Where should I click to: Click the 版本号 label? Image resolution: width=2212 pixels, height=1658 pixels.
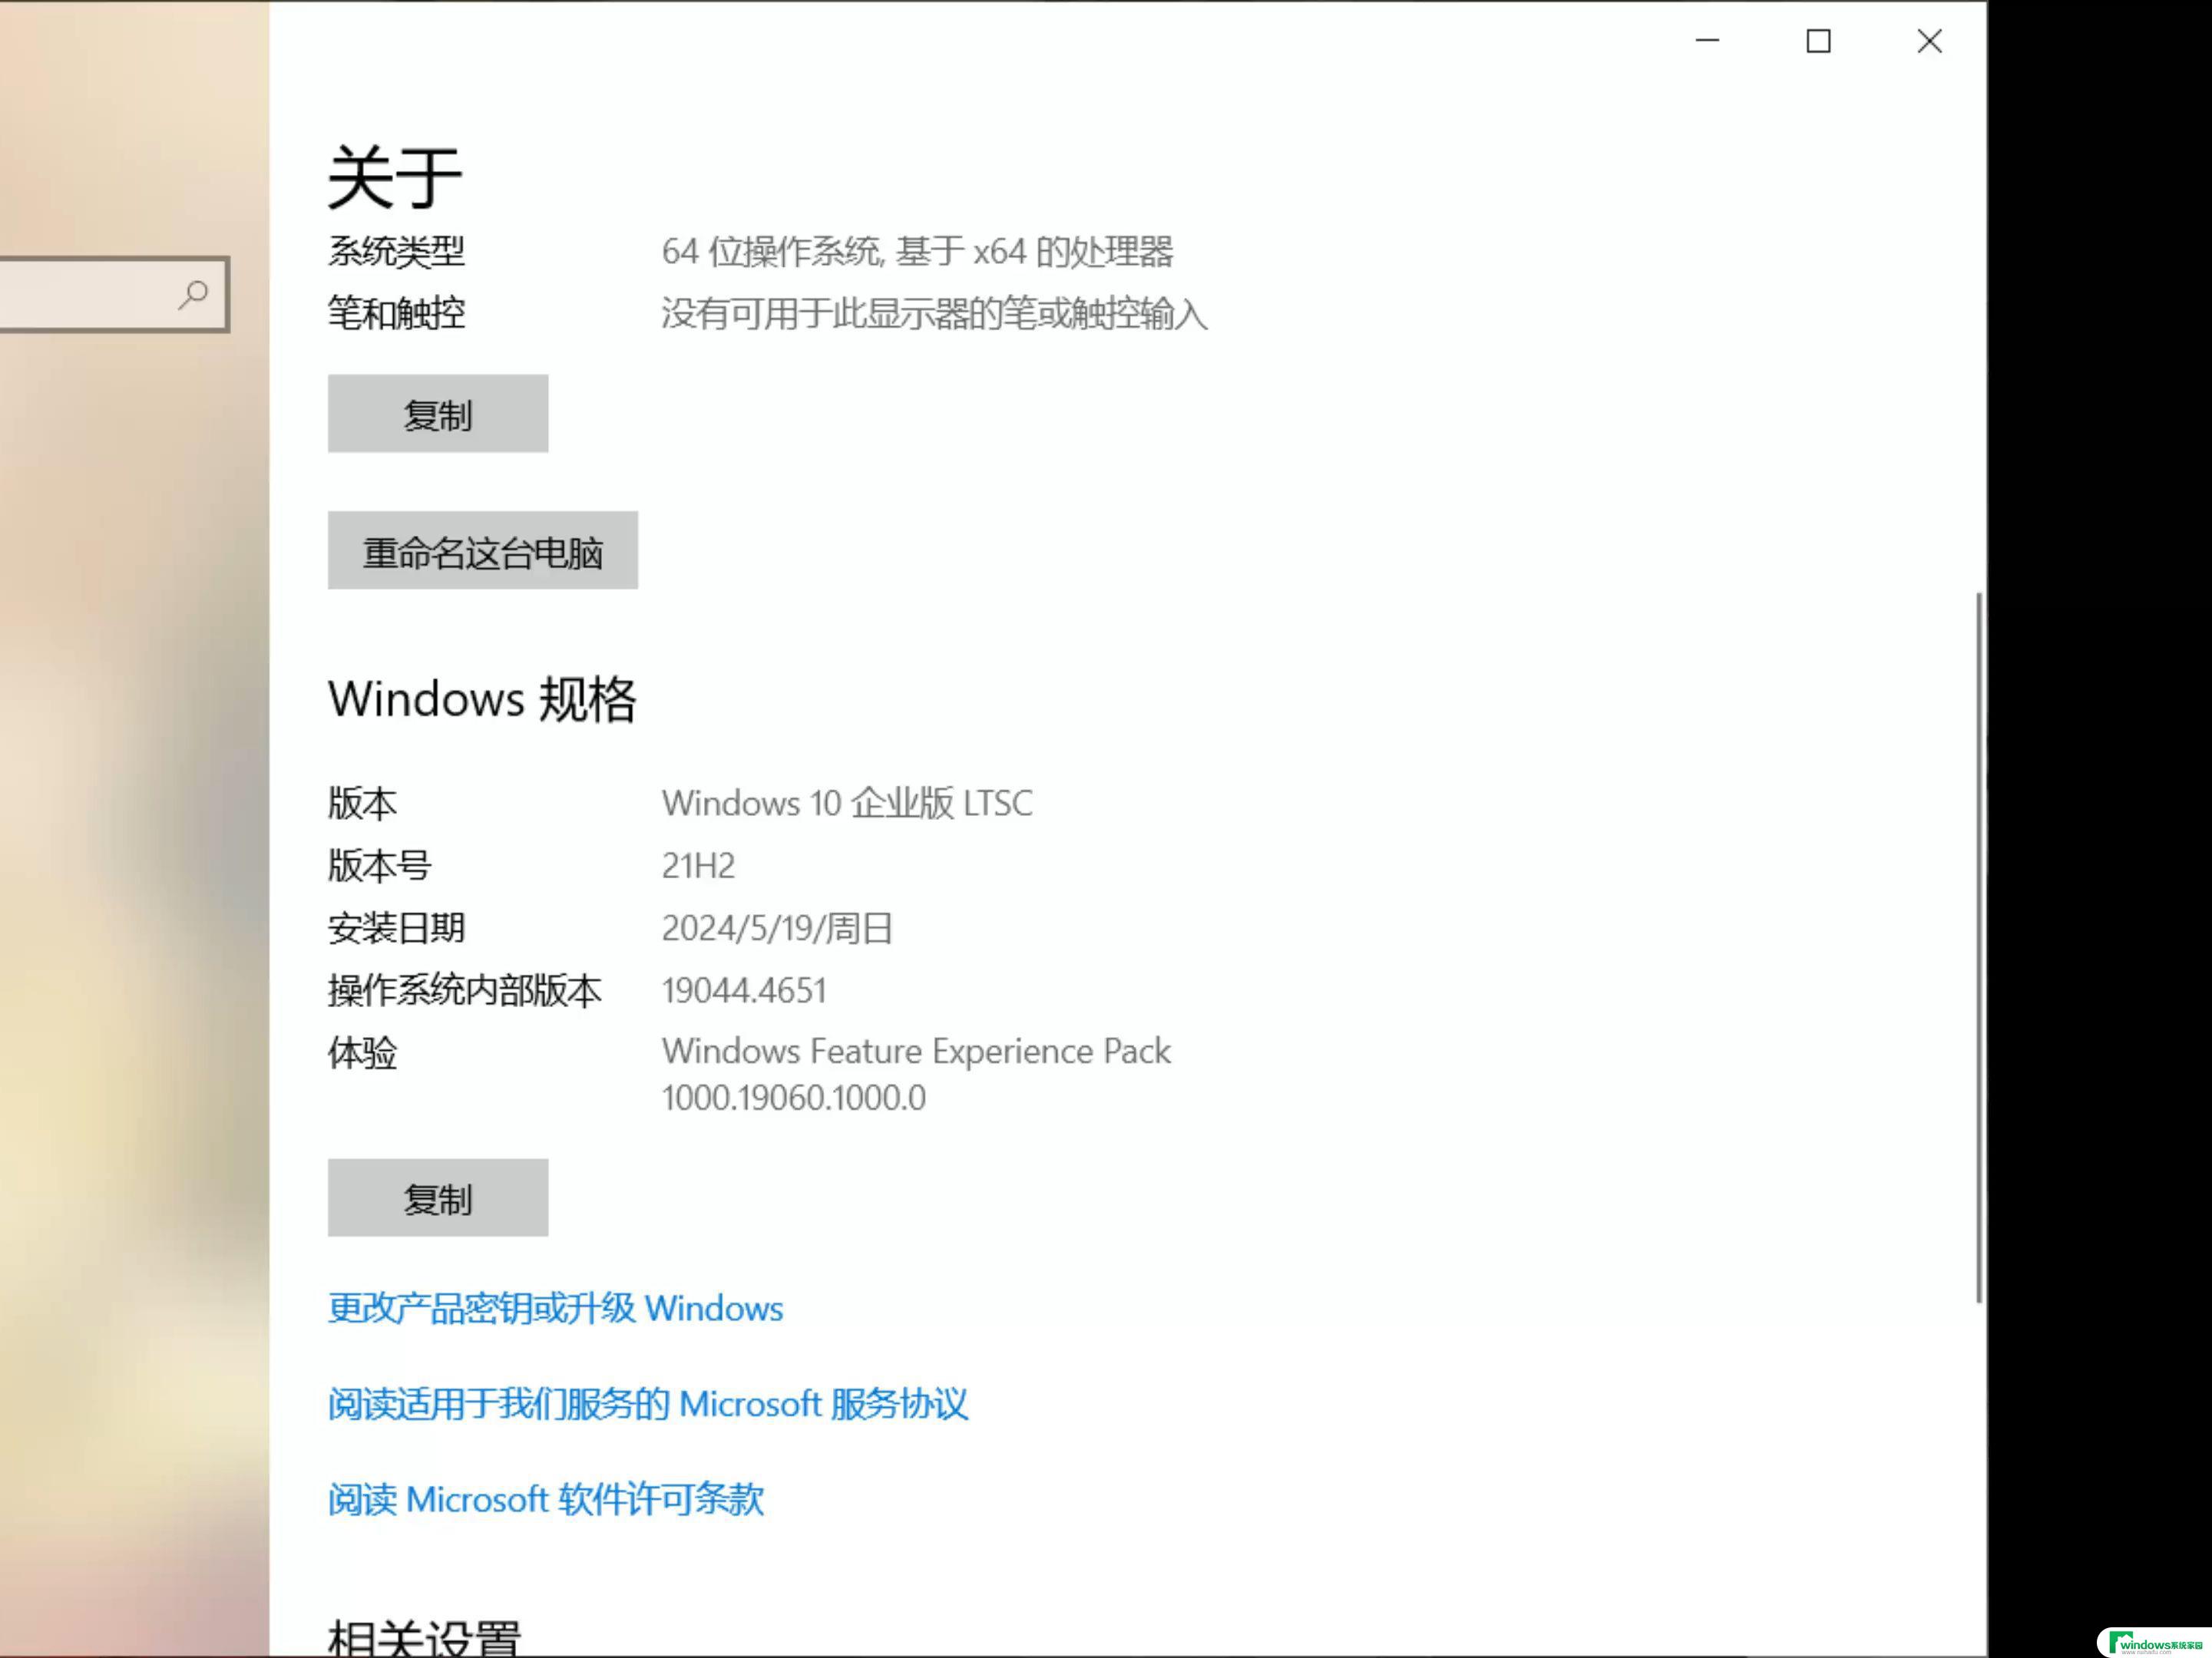coord(379,866)
